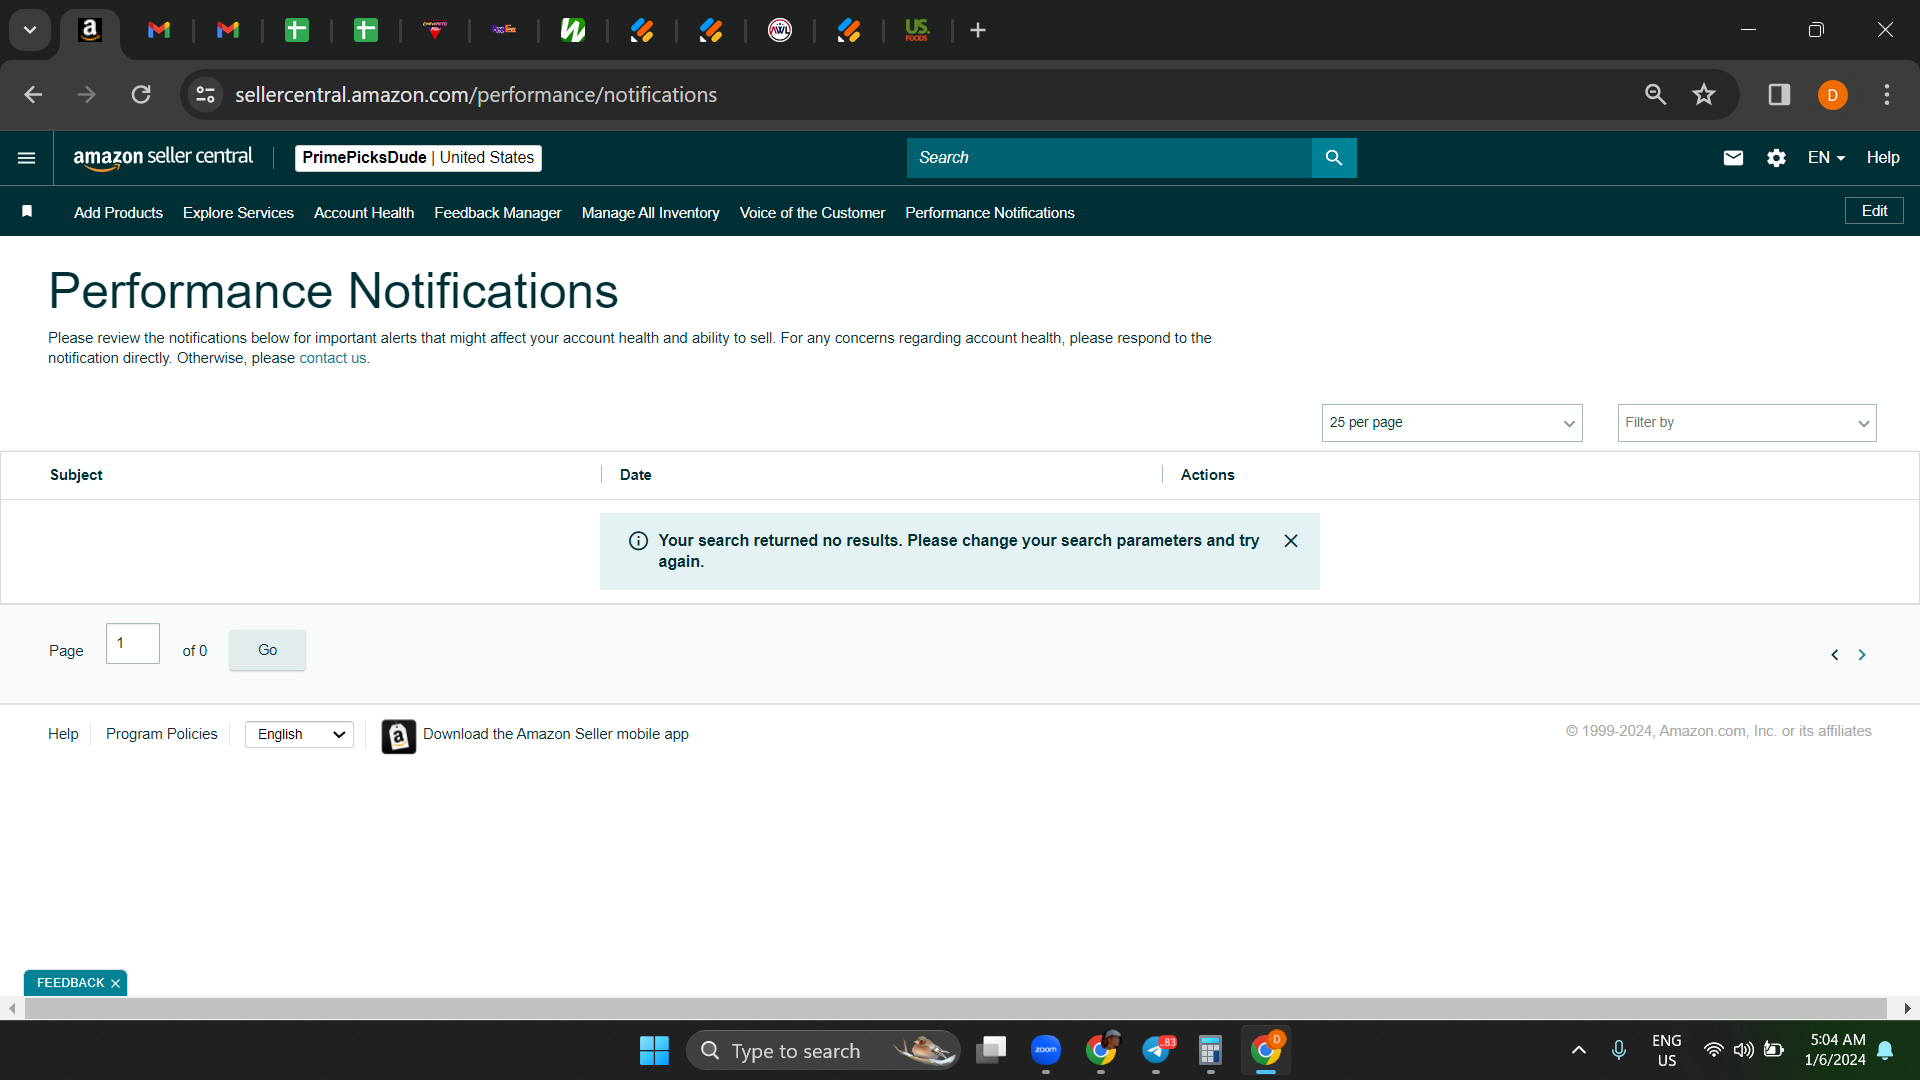The image size is (1920, 1080).
Task: Click Download the Amazon Seller mobile app
Action: pos(555,734)
